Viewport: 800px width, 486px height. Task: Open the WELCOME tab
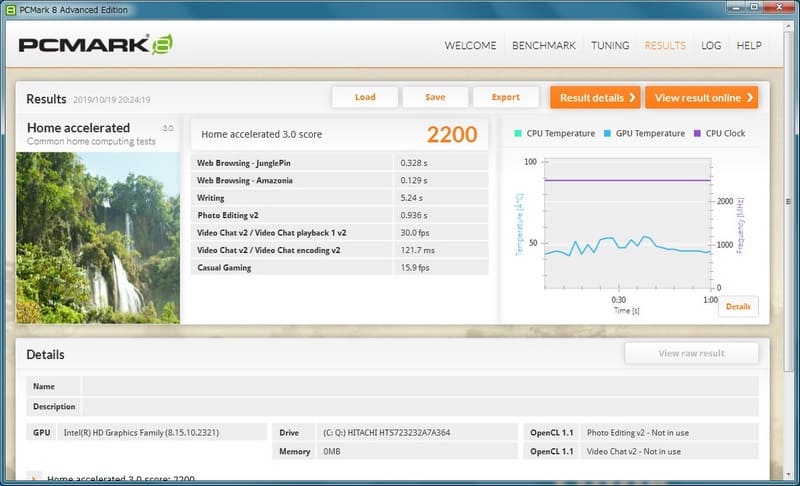470,45
